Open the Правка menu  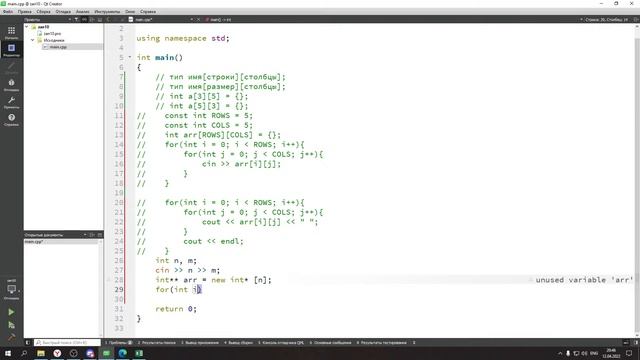click(x=24, y=11)
